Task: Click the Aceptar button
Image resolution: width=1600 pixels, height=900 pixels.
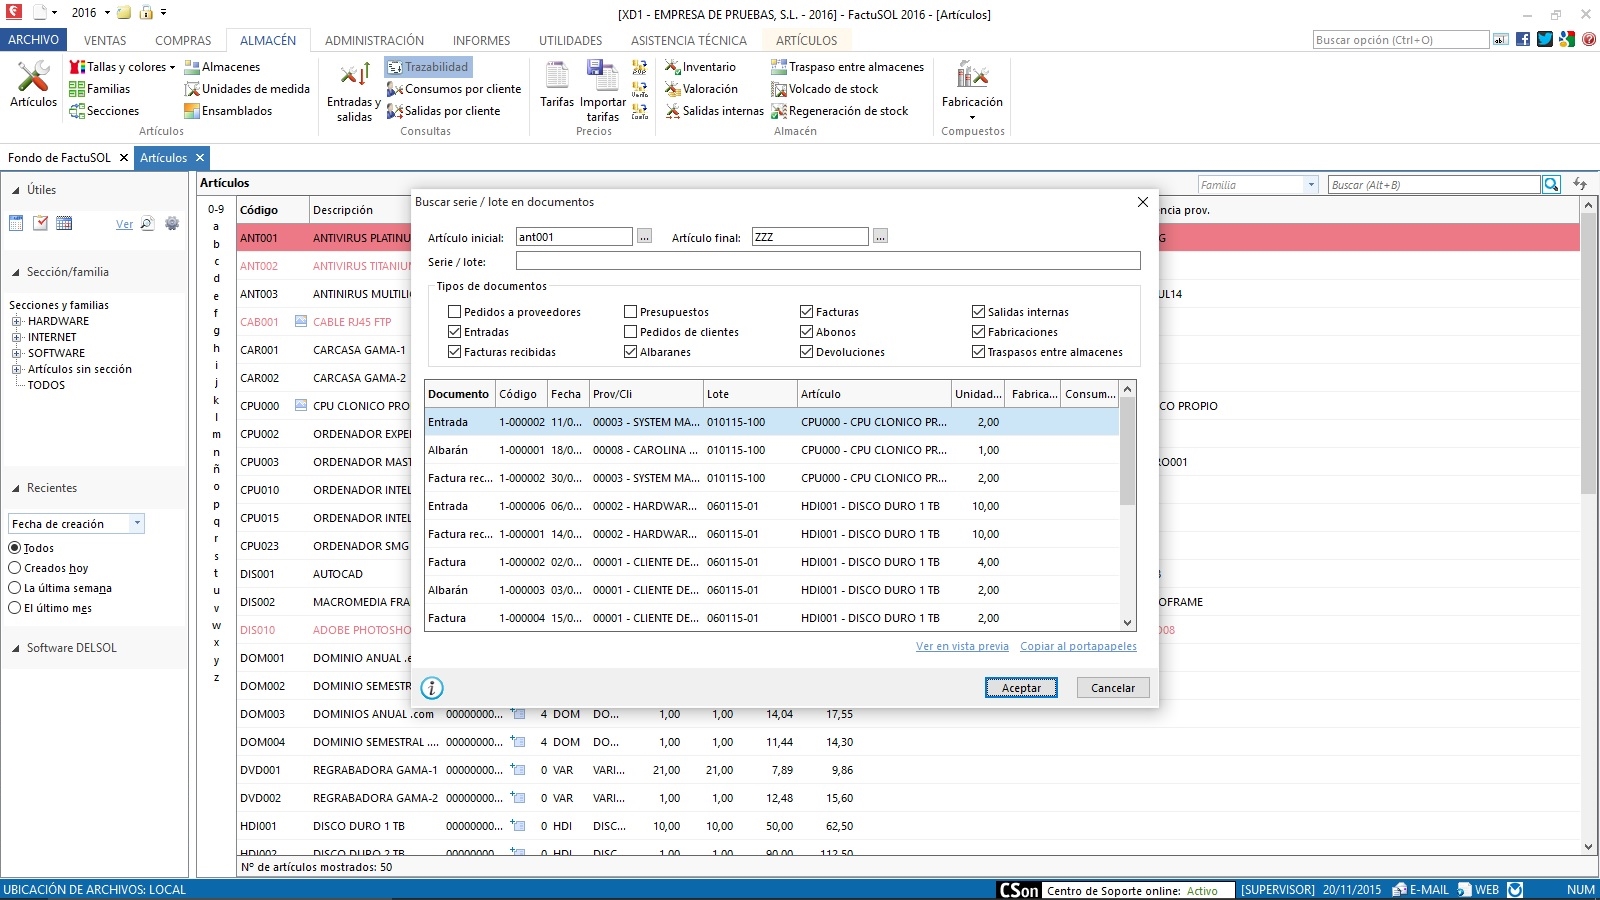Action: pos(1021,688)
